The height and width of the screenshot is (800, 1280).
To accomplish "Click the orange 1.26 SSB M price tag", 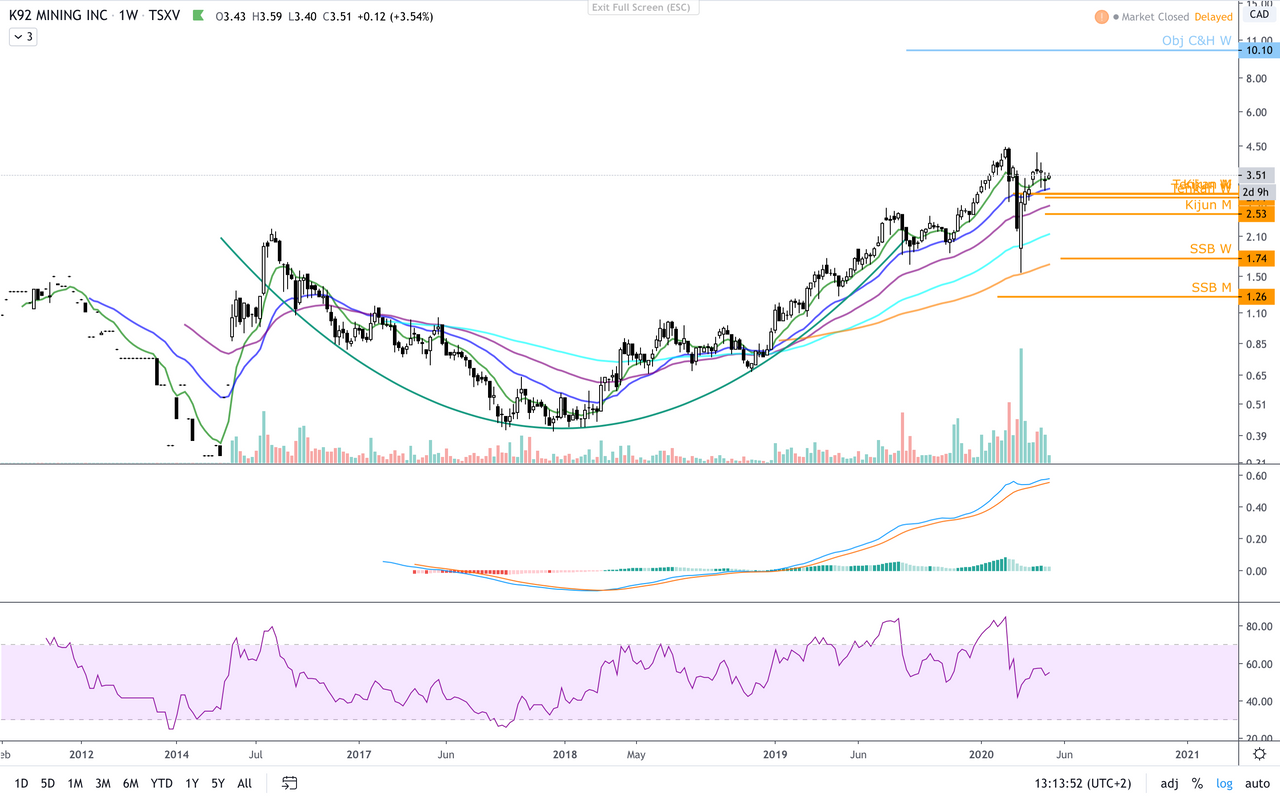I will coord(1258,297).
